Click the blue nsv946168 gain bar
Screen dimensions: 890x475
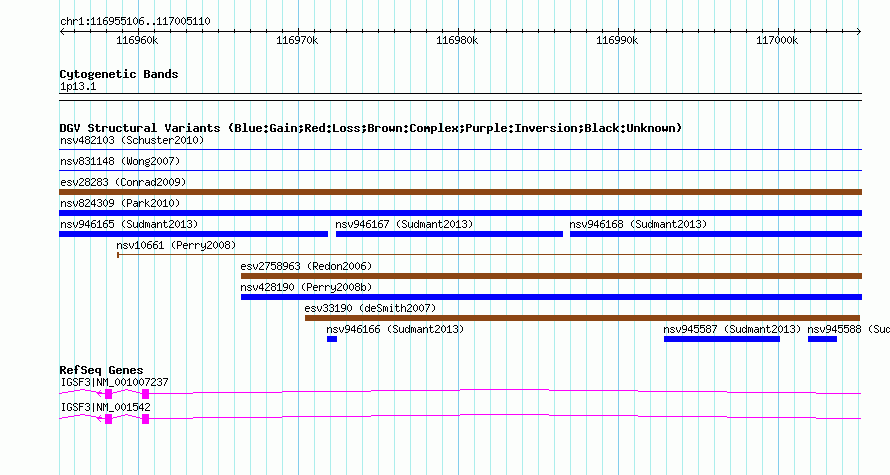pyautogui.click(x=716, y=234)
